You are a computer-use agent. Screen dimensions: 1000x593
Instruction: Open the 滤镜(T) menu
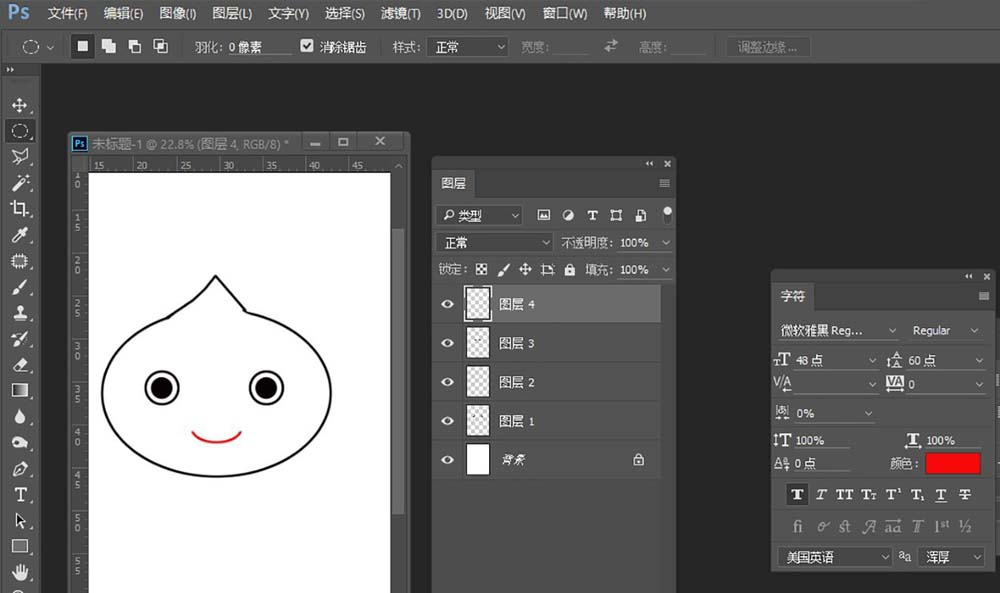(x=400, y=14)
